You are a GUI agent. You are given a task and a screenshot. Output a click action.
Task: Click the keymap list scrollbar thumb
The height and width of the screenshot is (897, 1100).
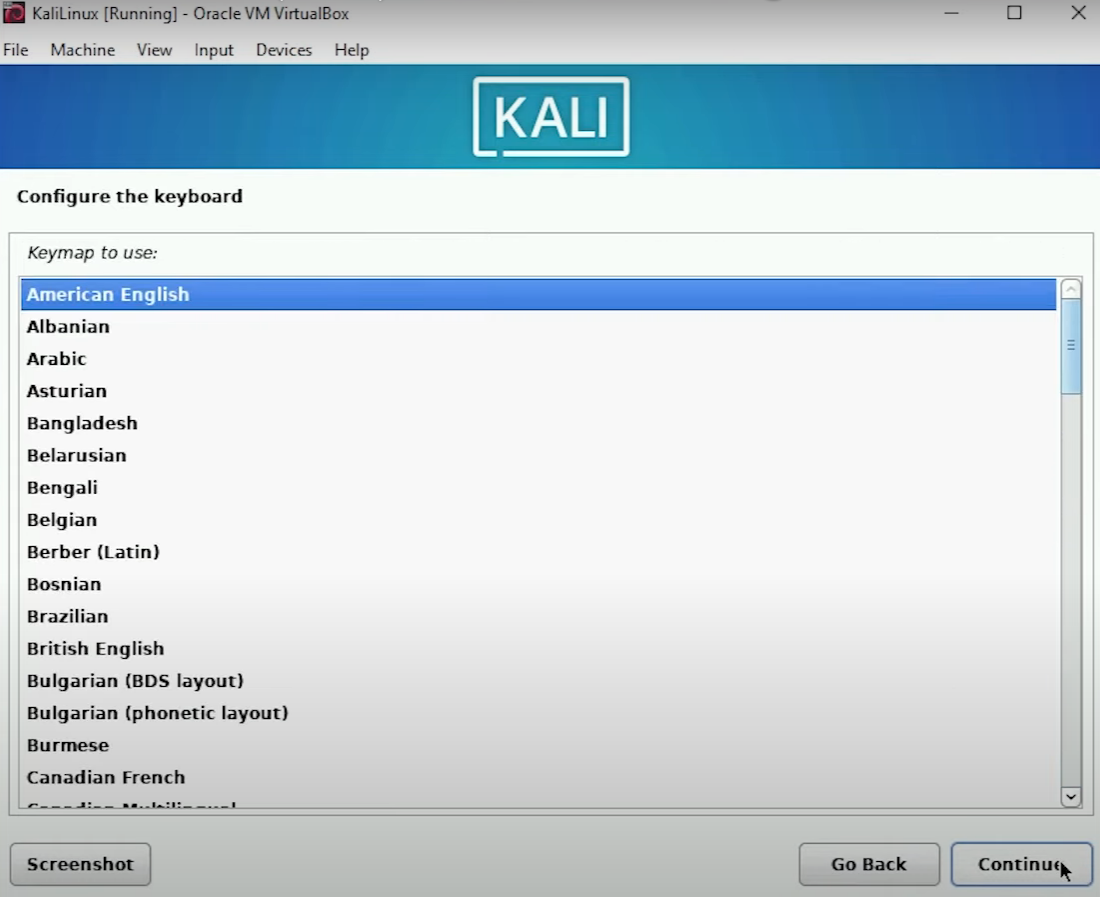(1071, 346)
